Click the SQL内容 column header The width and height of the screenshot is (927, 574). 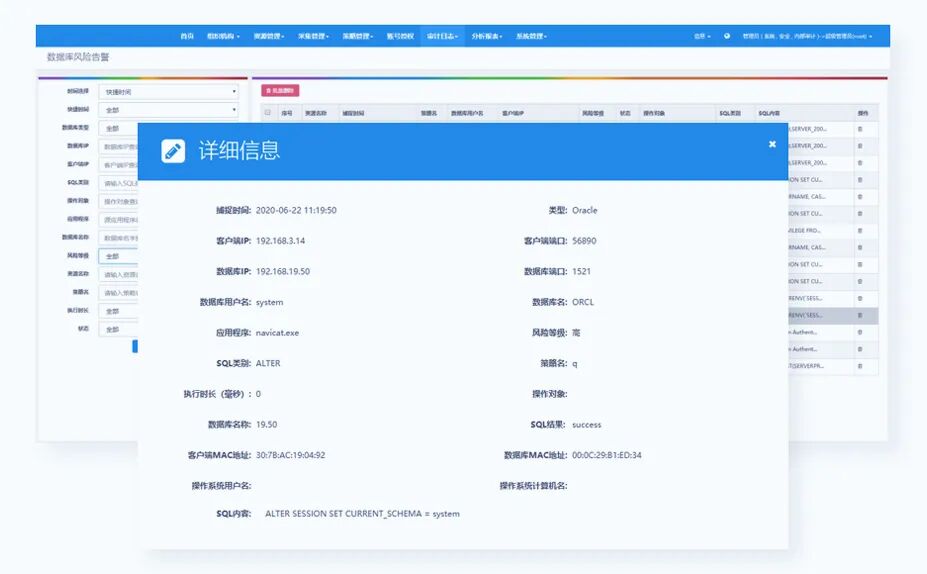(x=769, y=113)
